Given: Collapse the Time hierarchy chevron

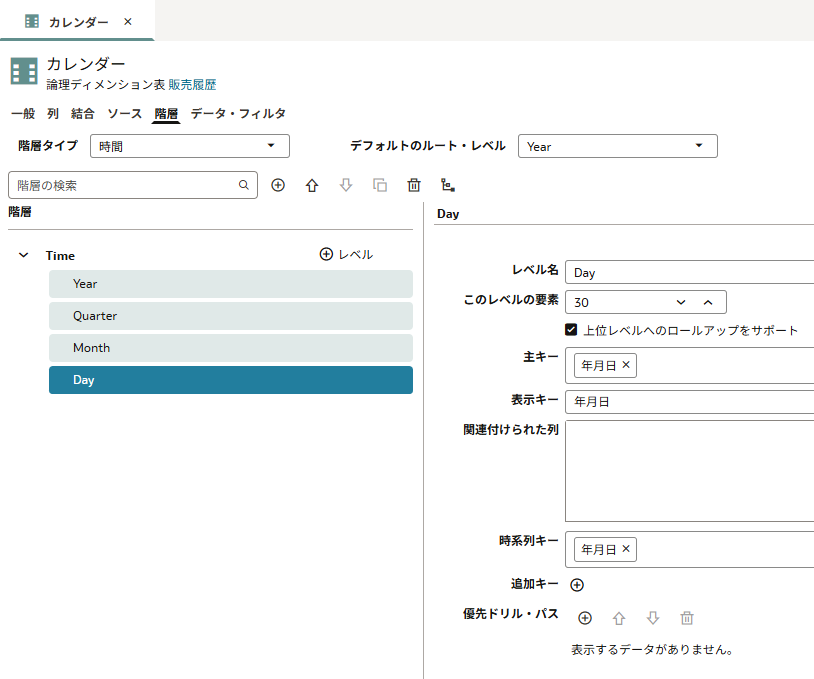Looking at the screenshot, I should pyautogui.click(x=23, y=255).
